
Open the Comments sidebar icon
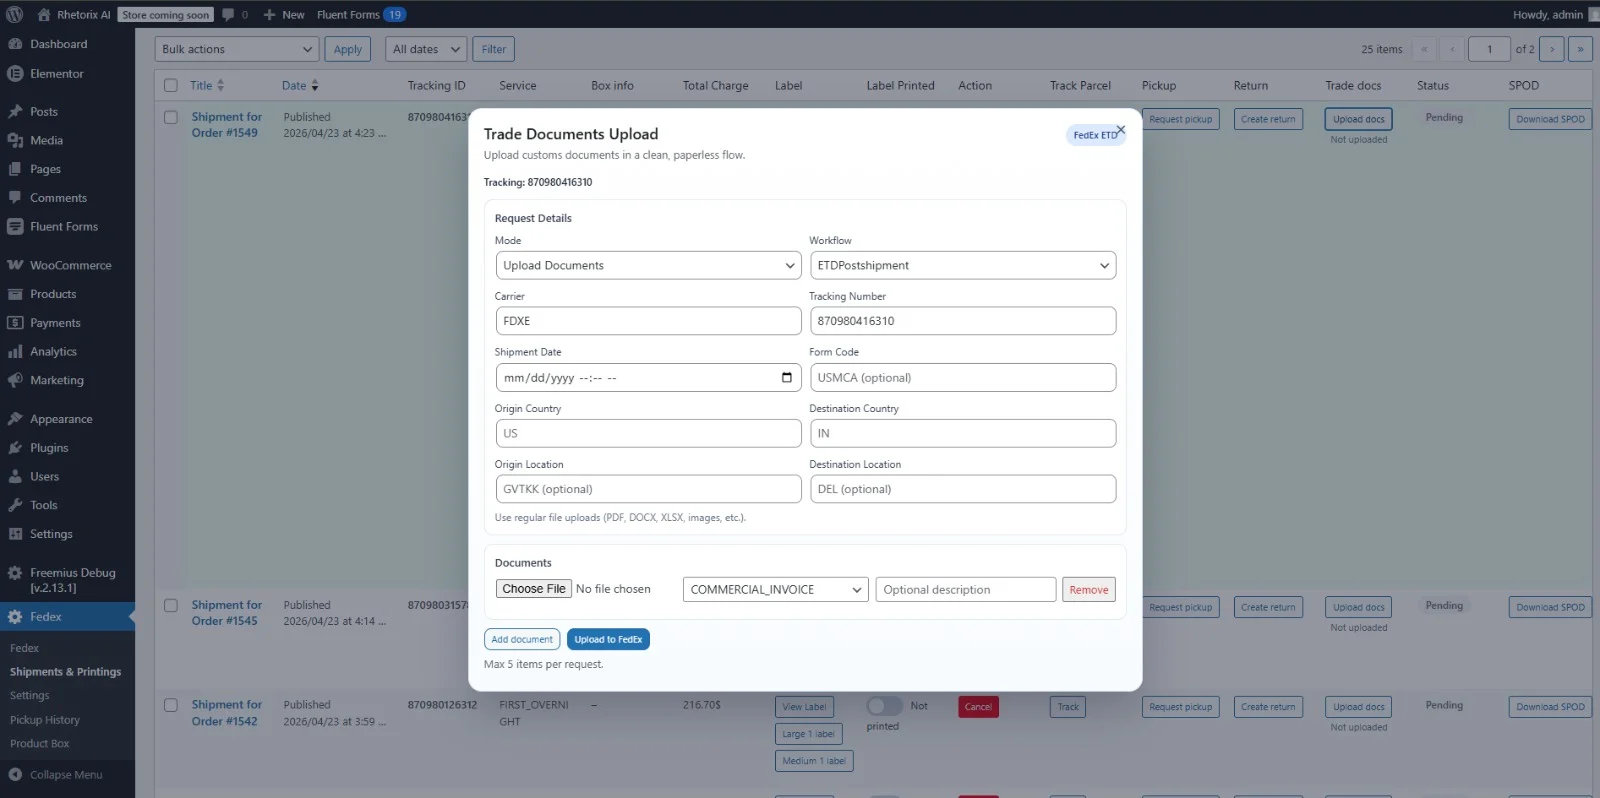pos(15,198)
